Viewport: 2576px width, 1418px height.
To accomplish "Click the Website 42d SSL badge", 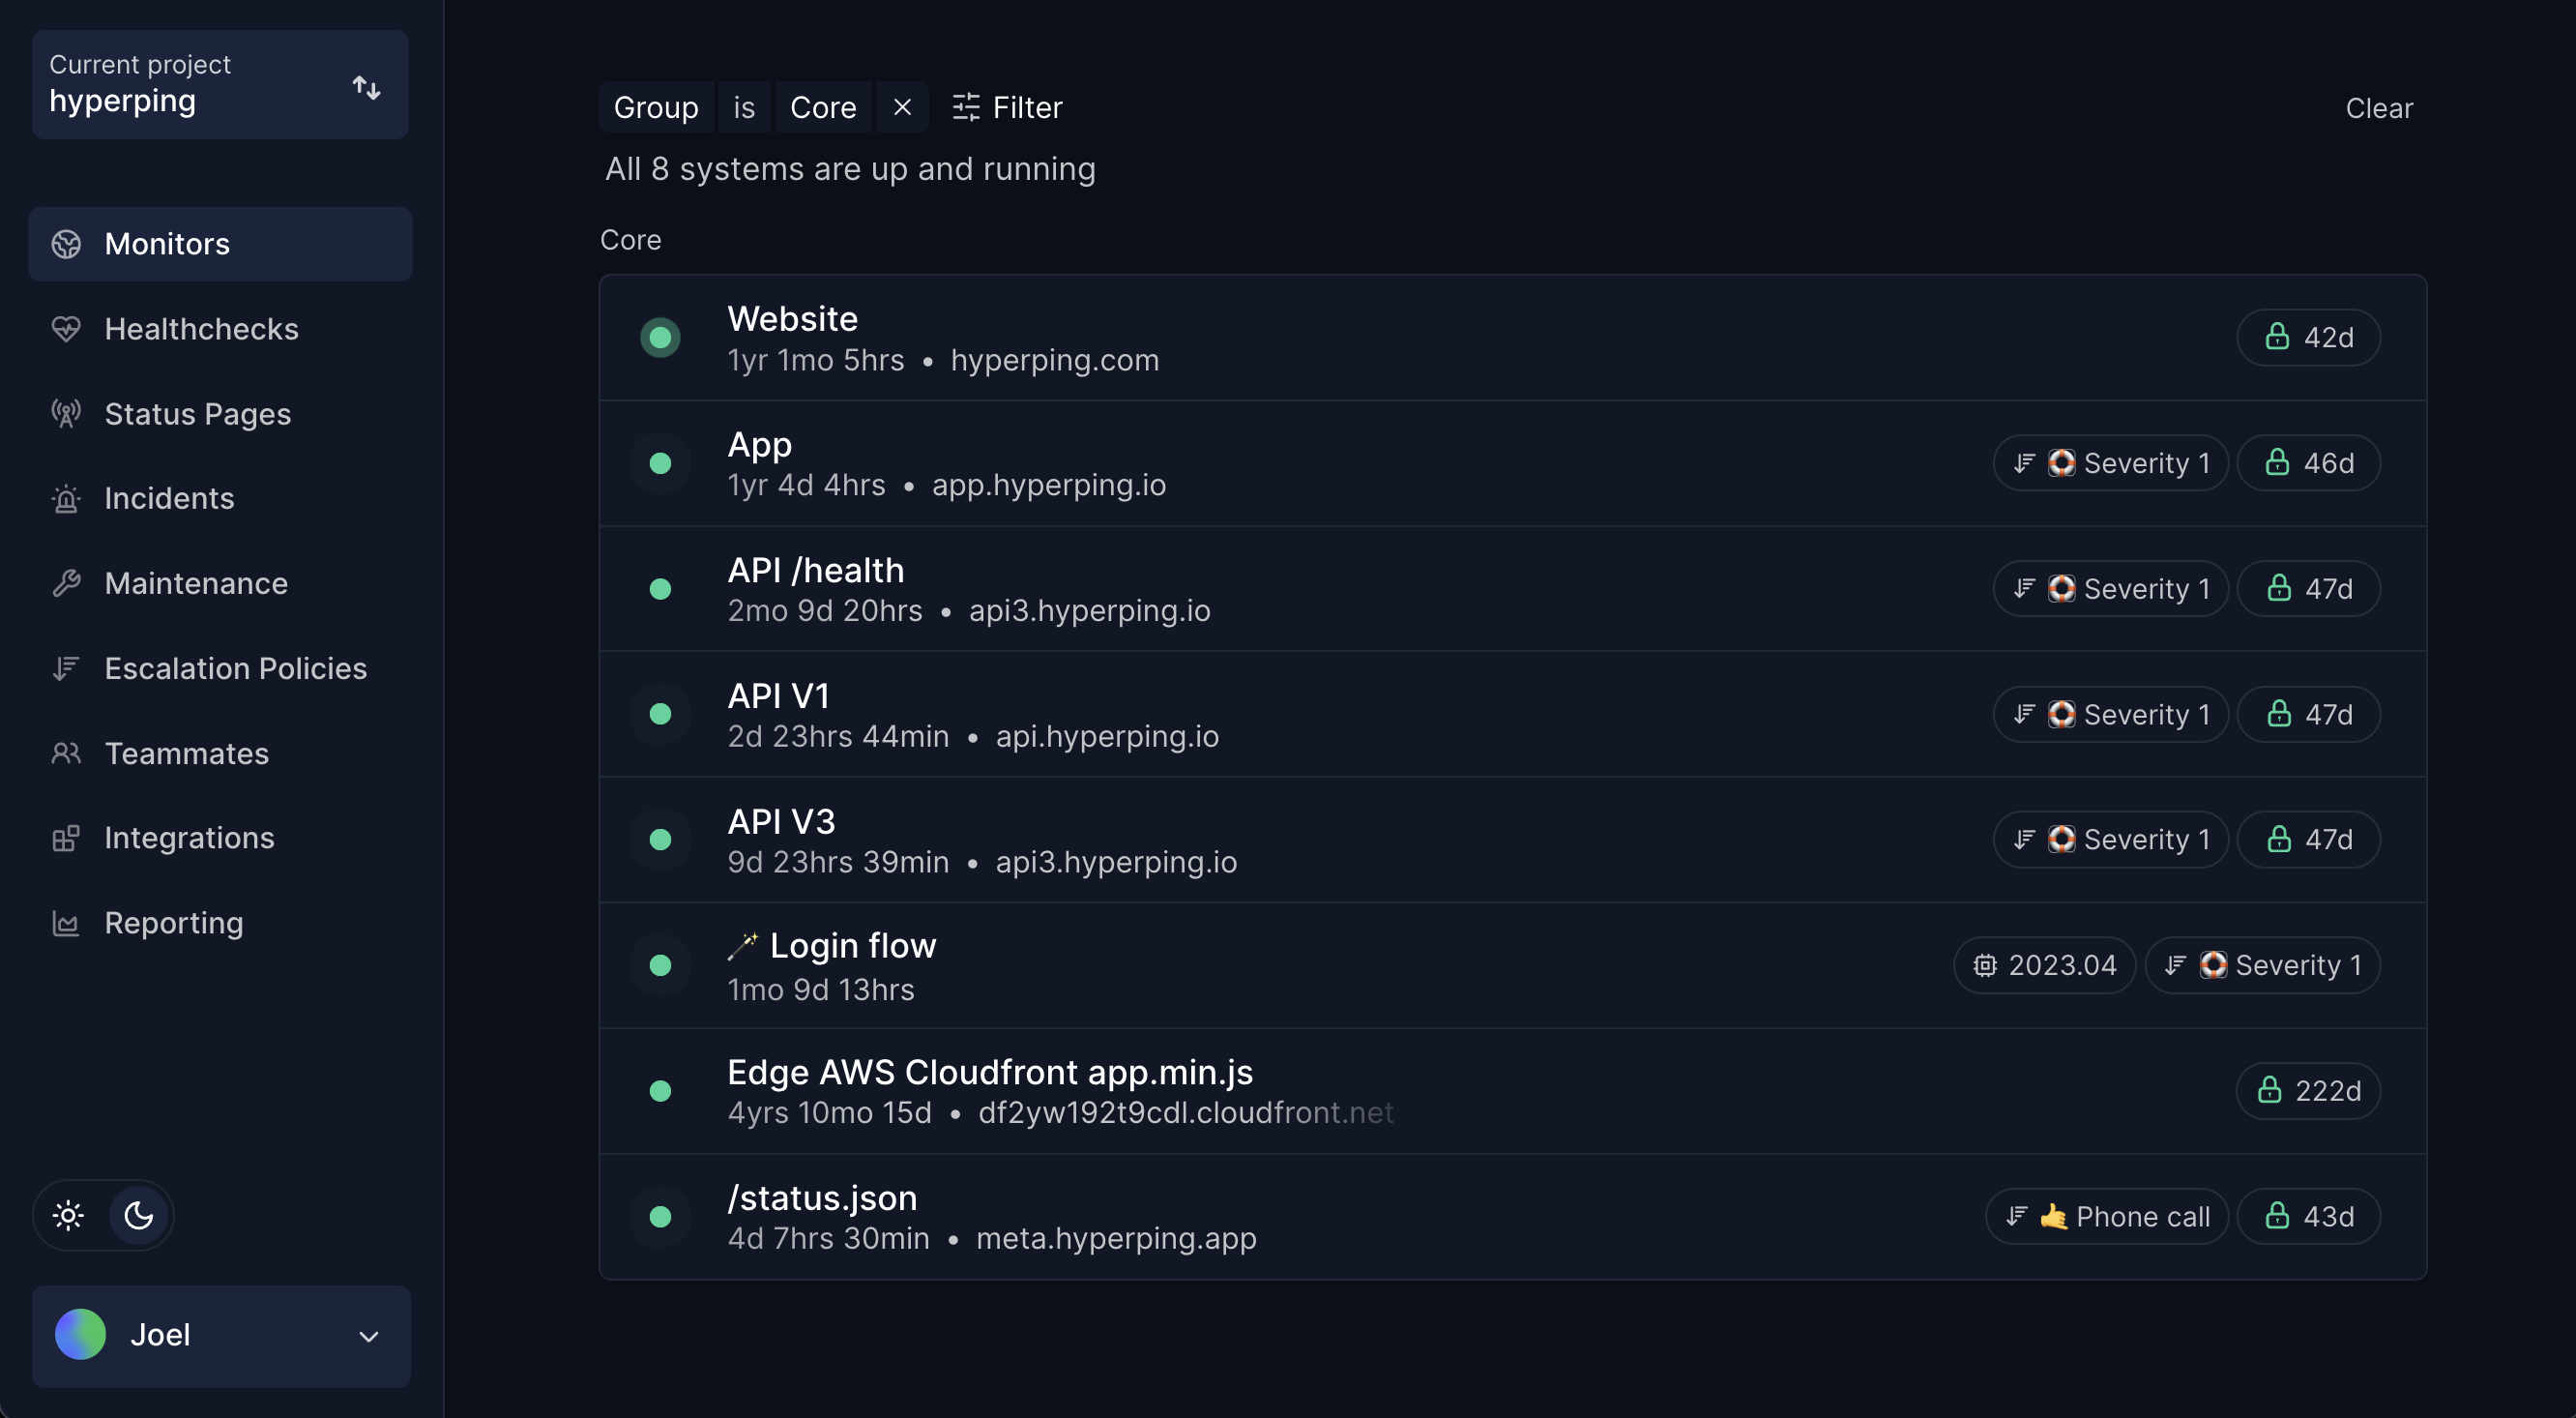I will (x=2308, y=338).
